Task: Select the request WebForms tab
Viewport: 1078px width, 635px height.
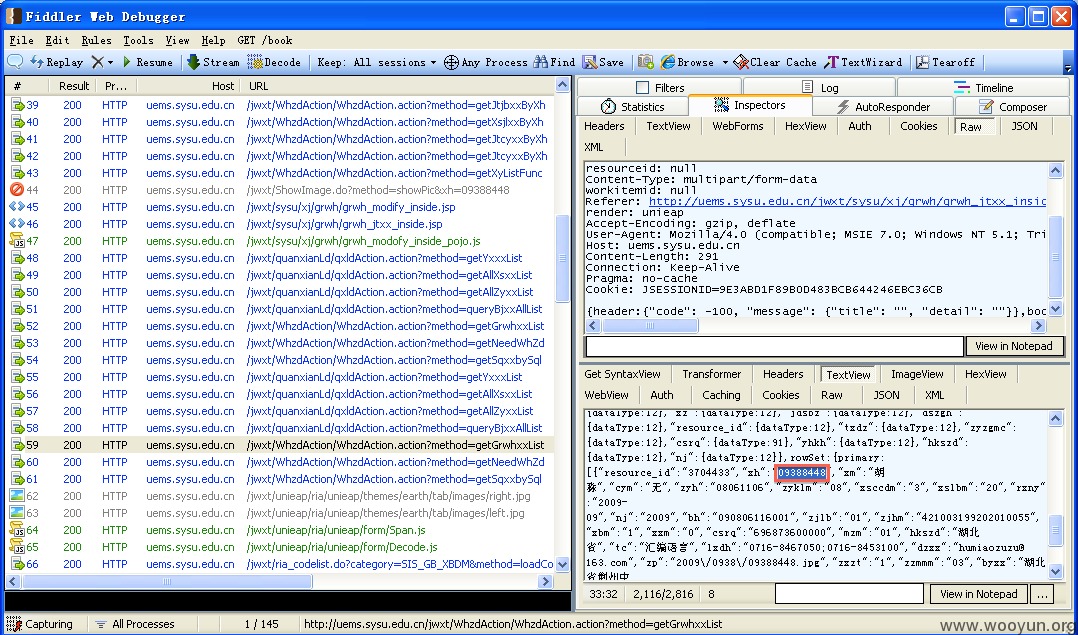Action: click(738, 126)
